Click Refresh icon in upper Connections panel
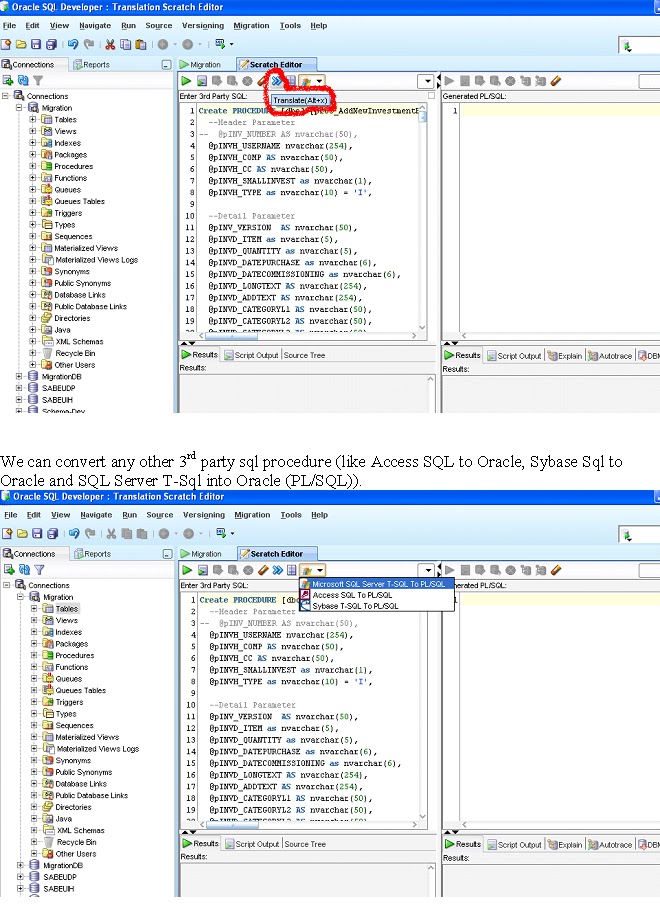660x914 pixels. tap(23, 80)
